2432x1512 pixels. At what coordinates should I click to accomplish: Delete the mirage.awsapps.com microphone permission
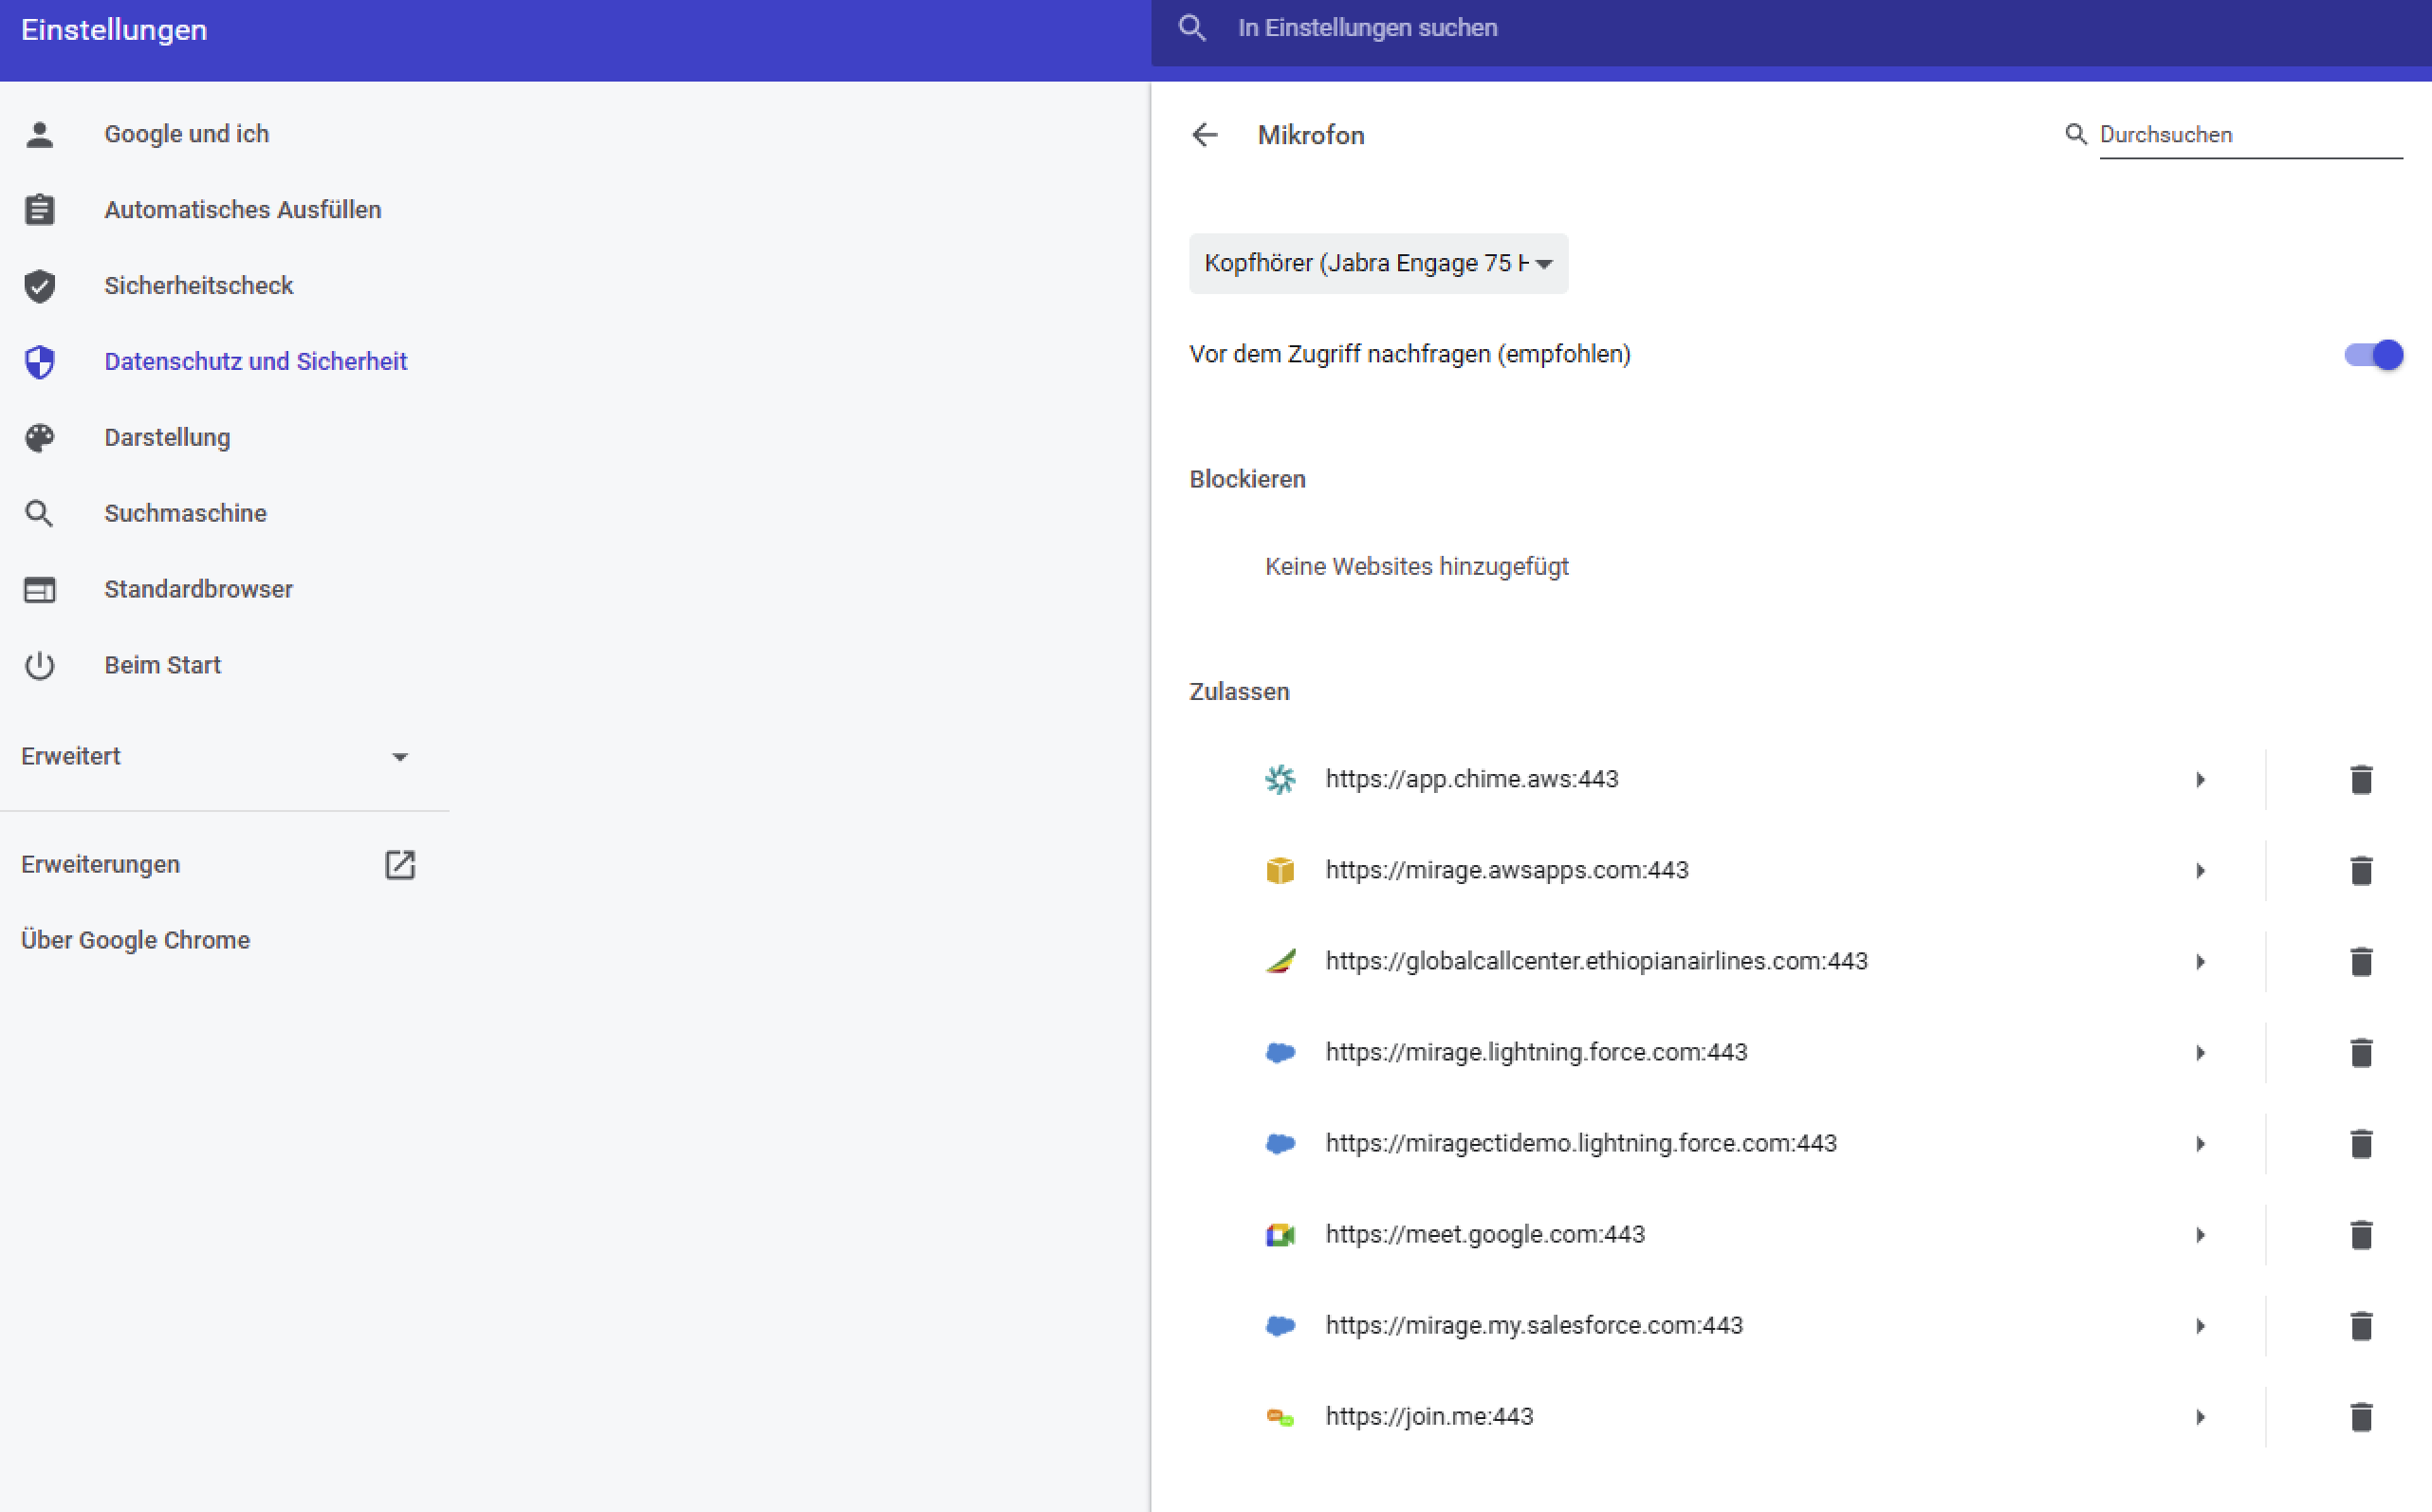pyautogui.click(x=2361, y=870)
